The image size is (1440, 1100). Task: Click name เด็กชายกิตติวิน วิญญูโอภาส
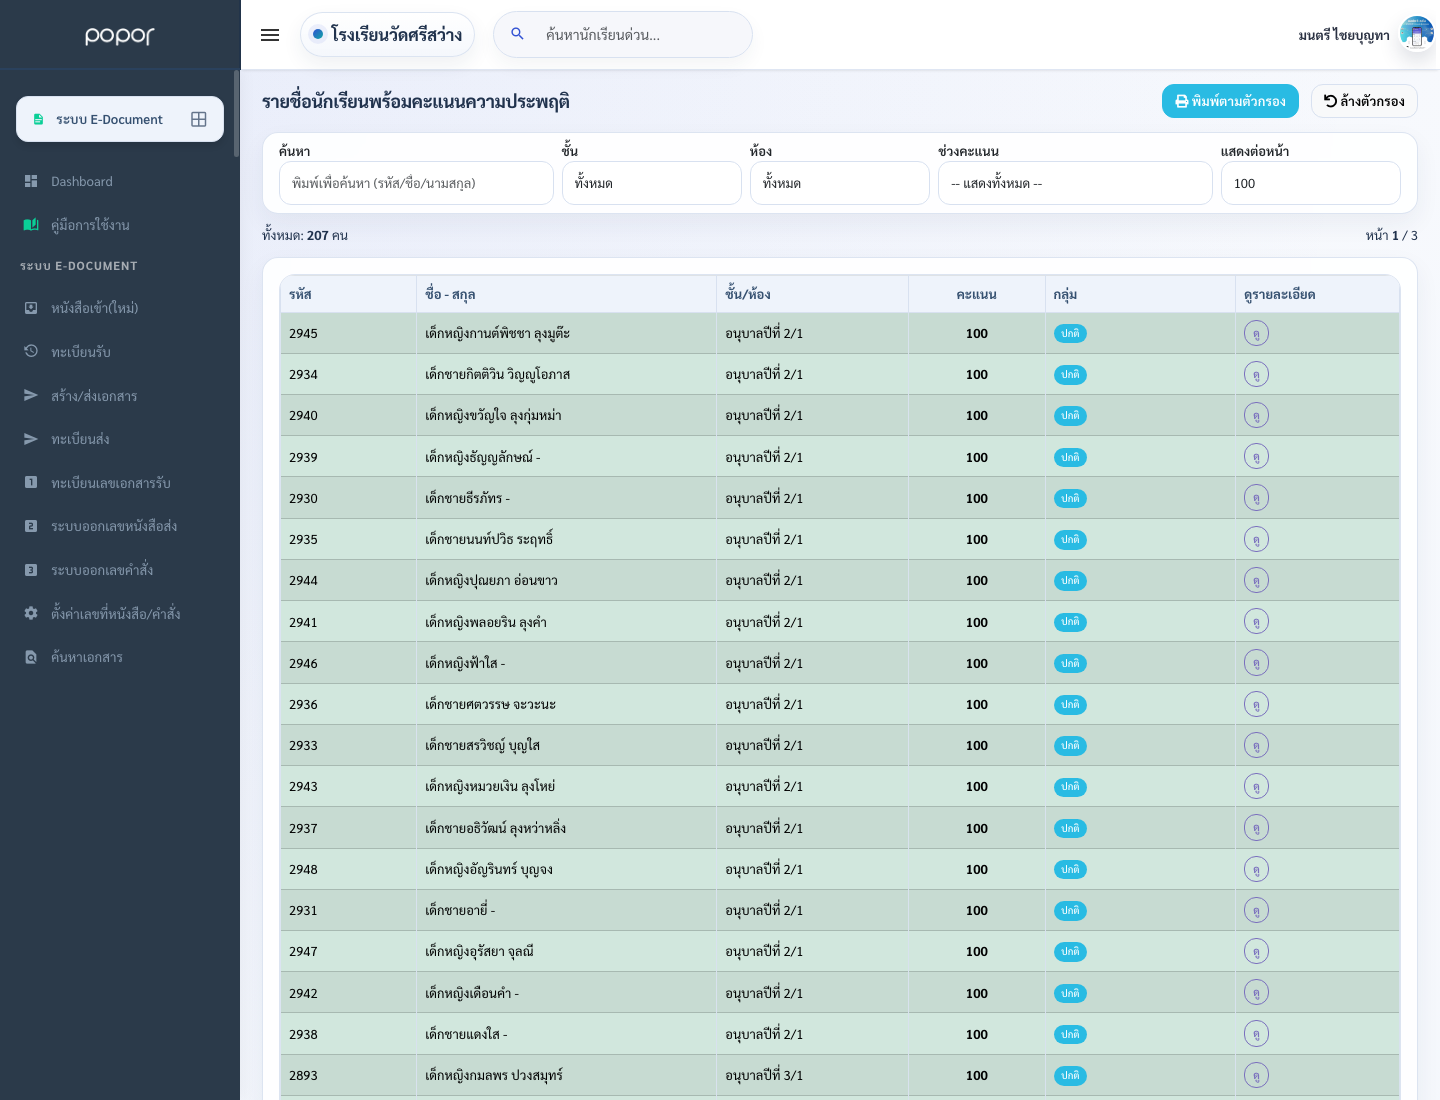pos(497,374)
